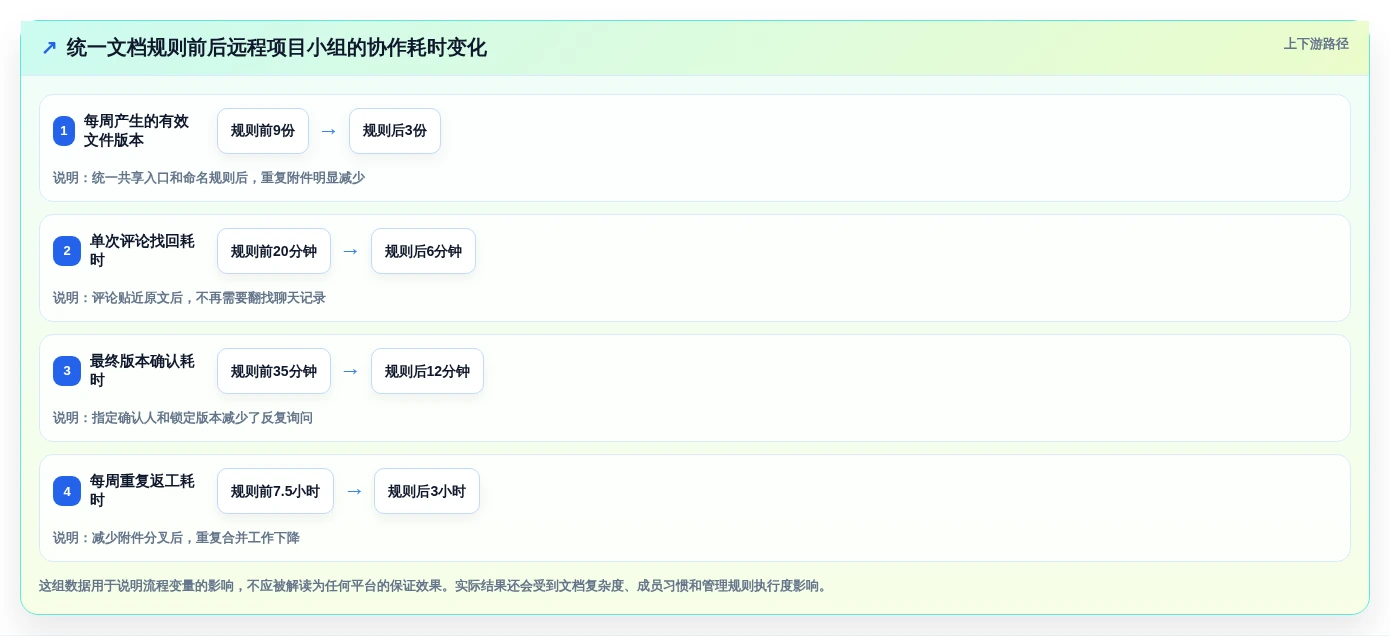The image size is (1390, 636).
Task: Click the footer disclaimer starting 这组数据用于说明
Action: [x=435, y=586]
